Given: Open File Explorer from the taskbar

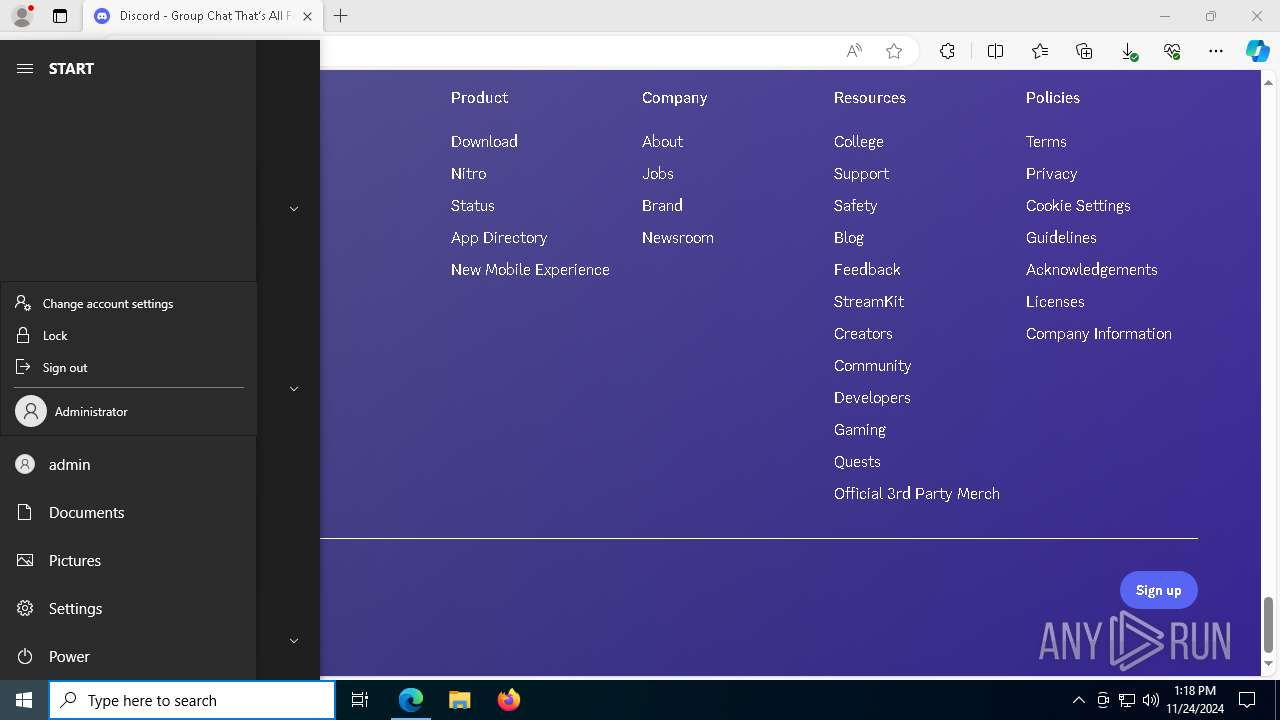Looking at the screenshot, I should (x=460, y=700).
